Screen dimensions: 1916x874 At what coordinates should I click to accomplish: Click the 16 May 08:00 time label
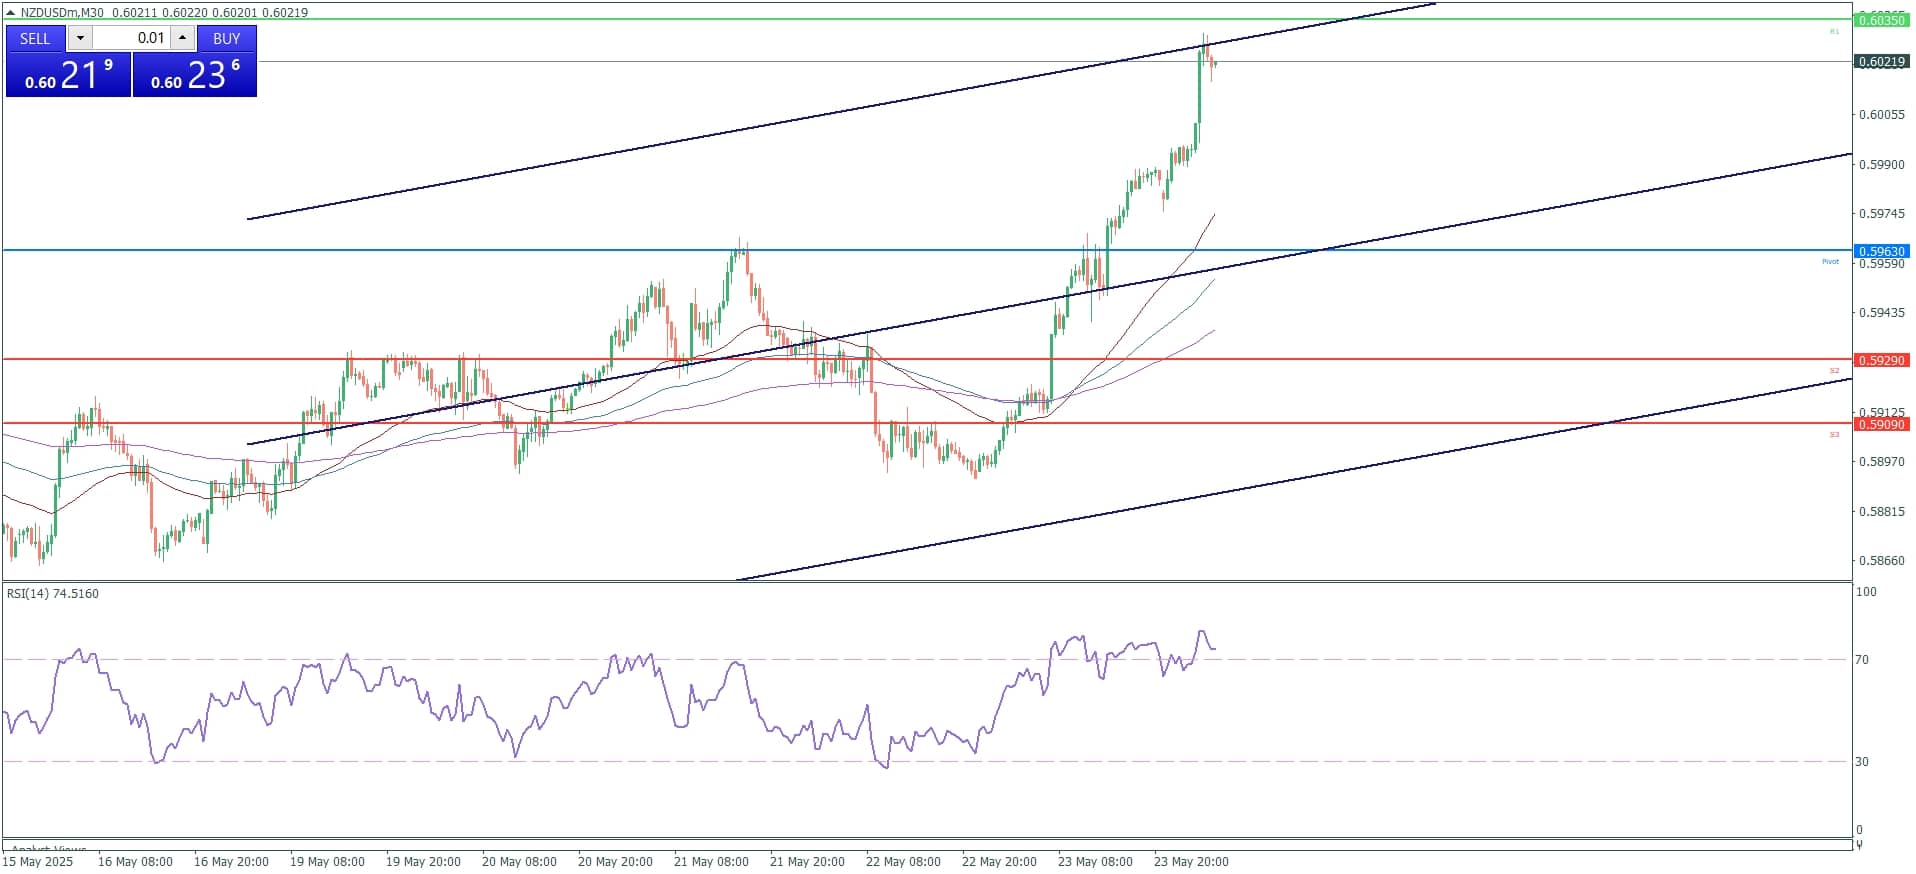tap(135, 862)
